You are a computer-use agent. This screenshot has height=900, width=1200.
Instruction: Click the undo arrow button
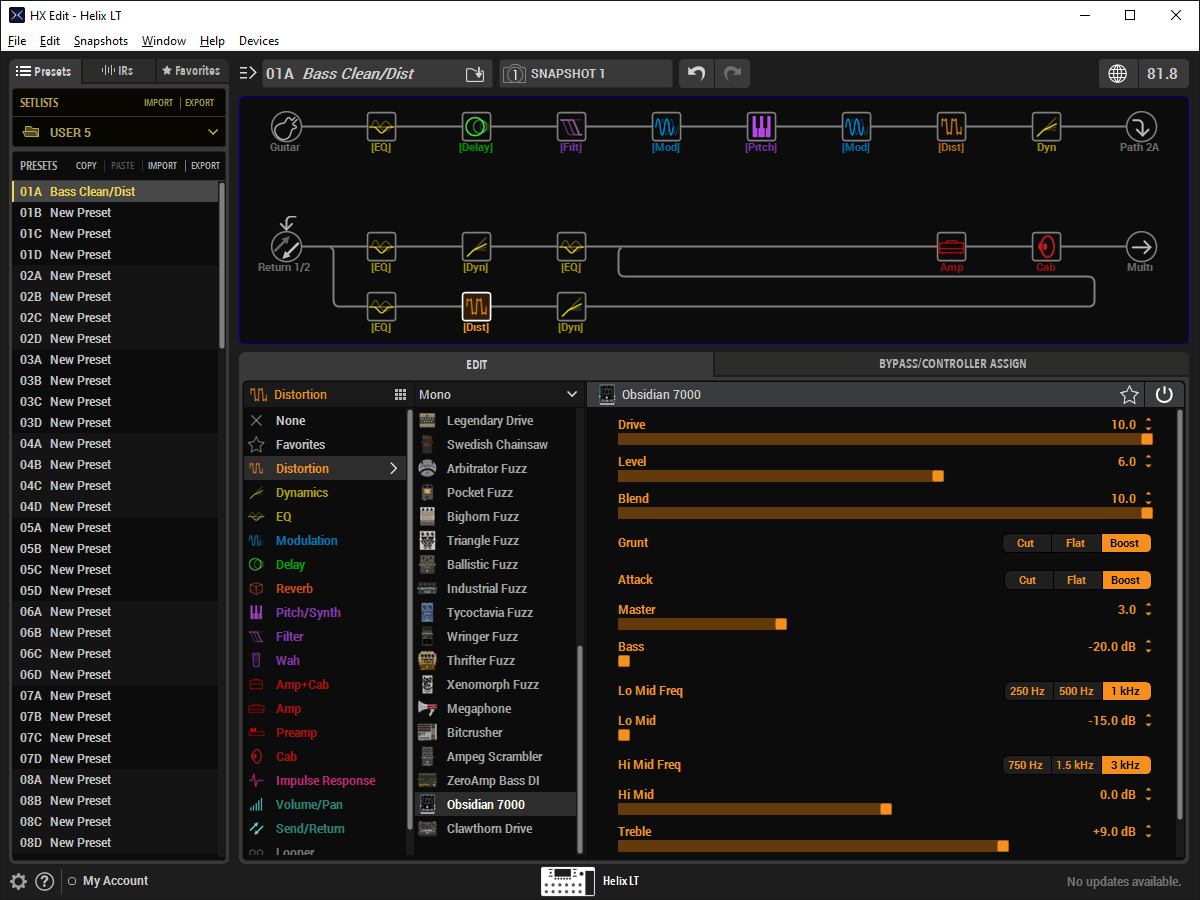click(697, 73)
